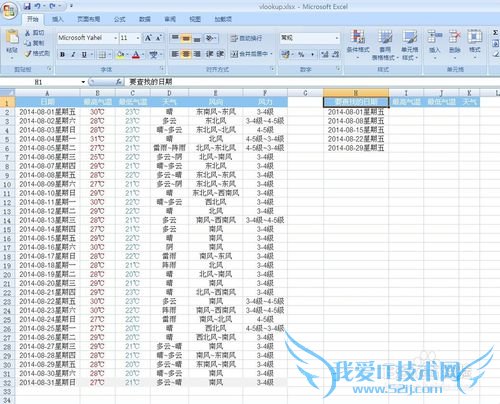
Task: Click the red Font Color A swatch
Action: (136, 54)
